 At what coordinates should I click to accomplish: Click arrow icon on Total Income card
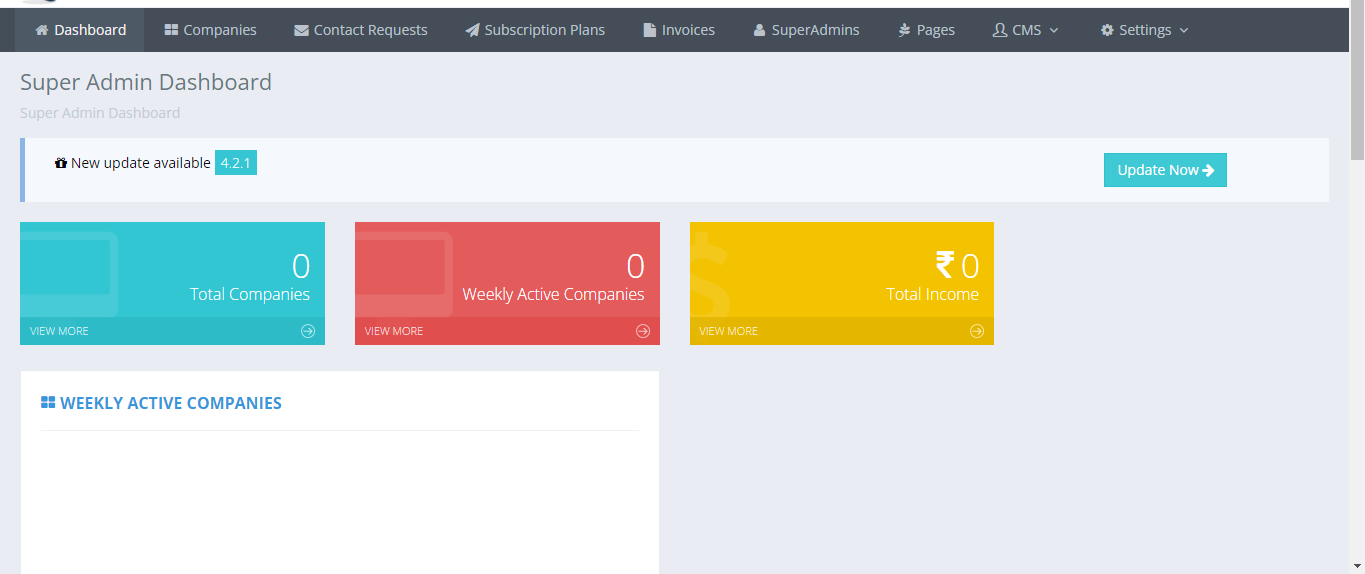pos(977,331)
